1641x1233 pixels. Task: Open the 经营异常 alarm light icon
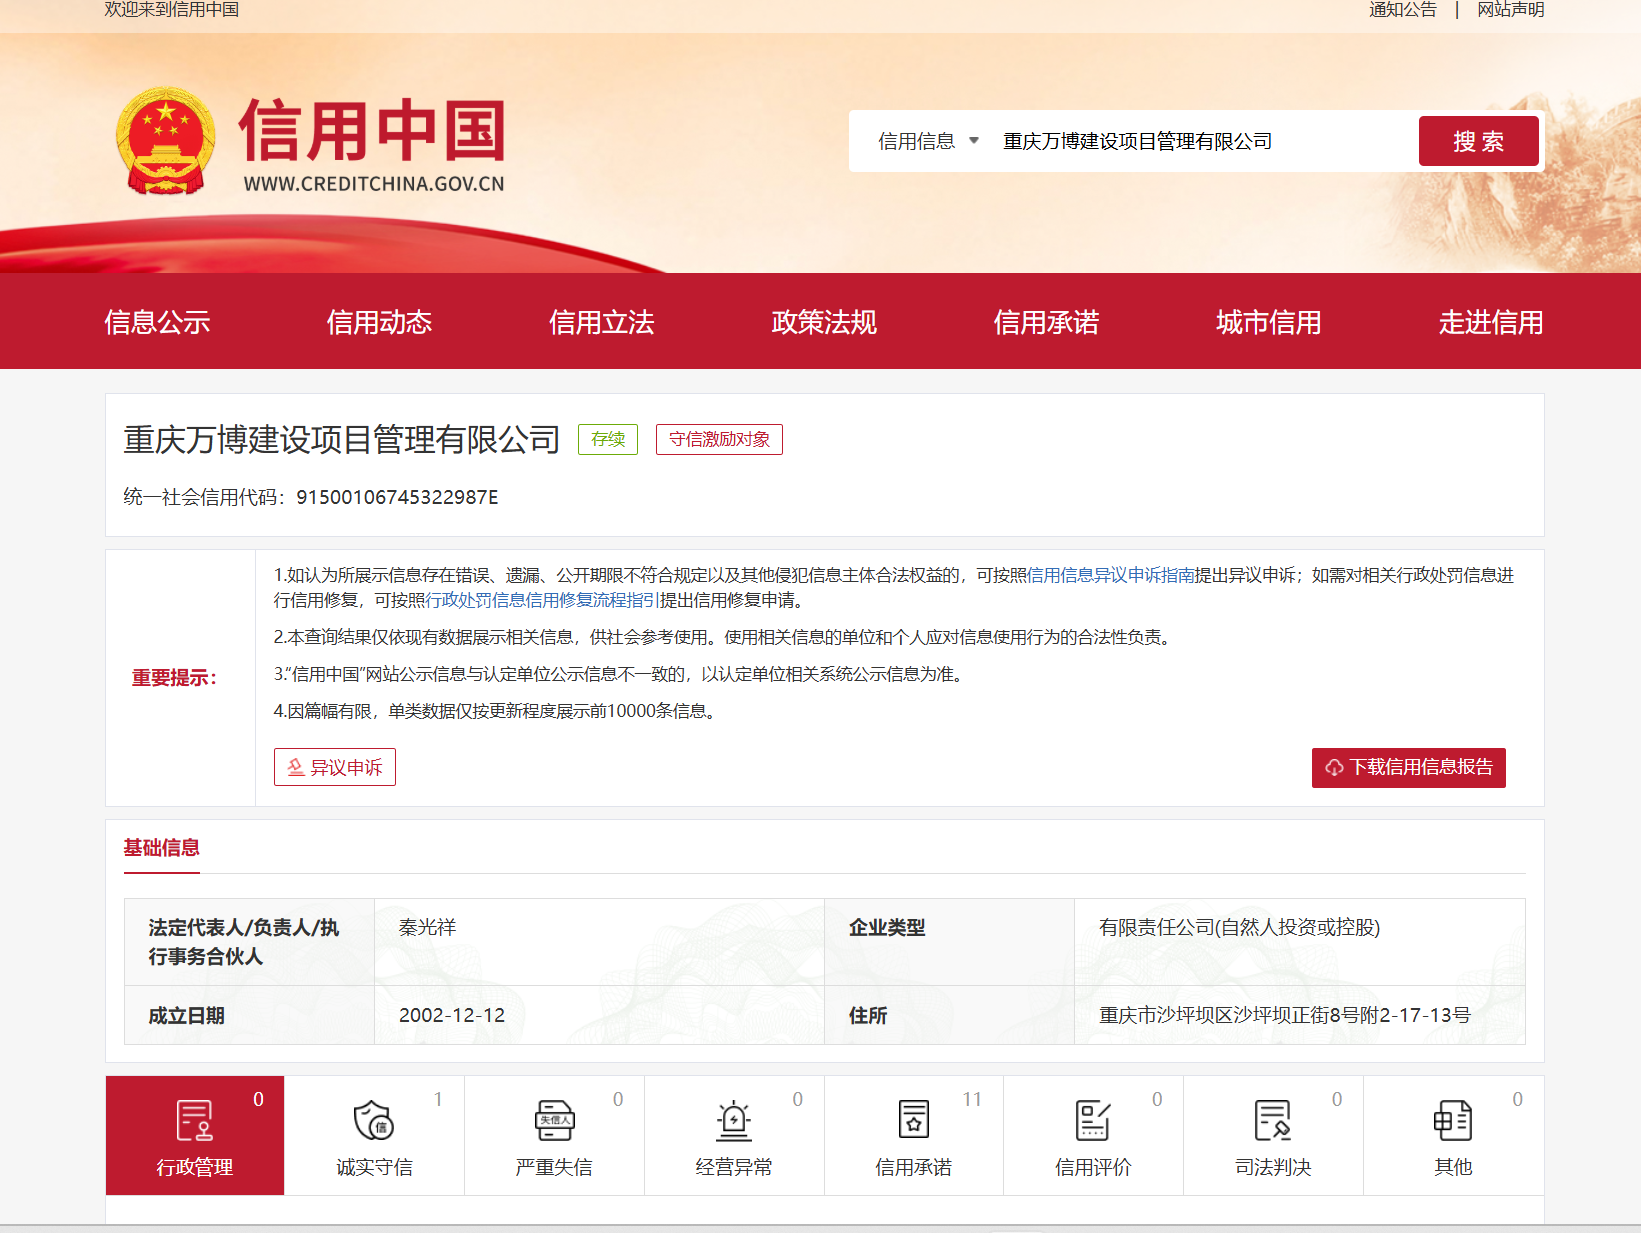point(734,1120)
